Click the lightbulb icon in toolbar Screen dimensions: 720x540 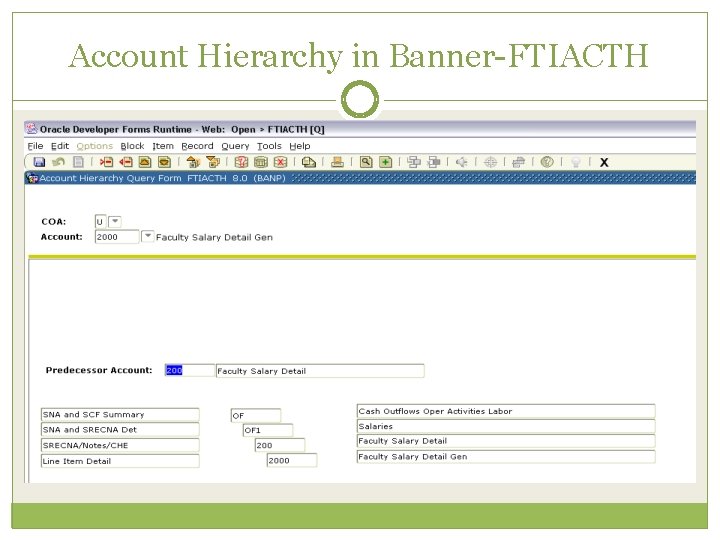pyautogui.click(x=575, y=162)
